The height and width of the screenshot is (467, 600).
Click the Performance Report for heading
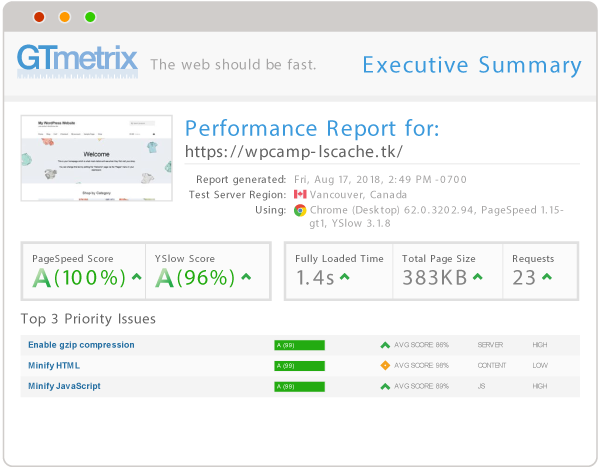(312, 128)
